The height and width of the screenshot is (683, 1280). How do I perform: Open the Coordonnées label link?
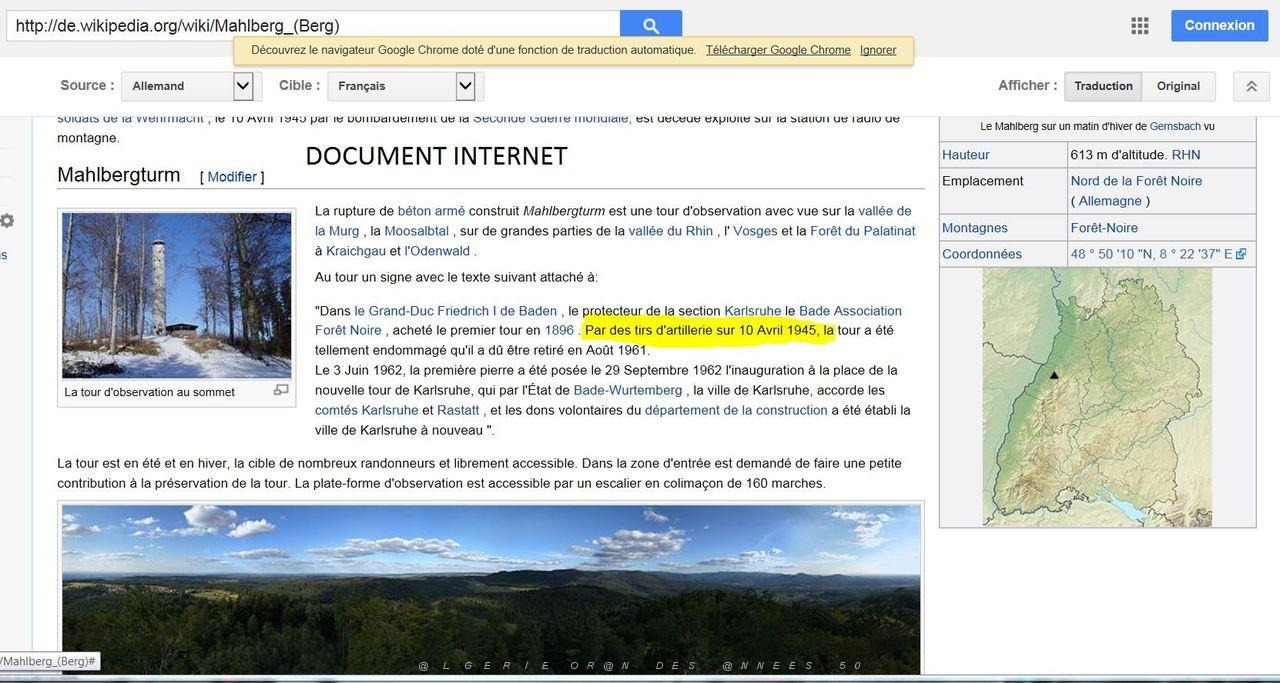(x=982, y=254)
